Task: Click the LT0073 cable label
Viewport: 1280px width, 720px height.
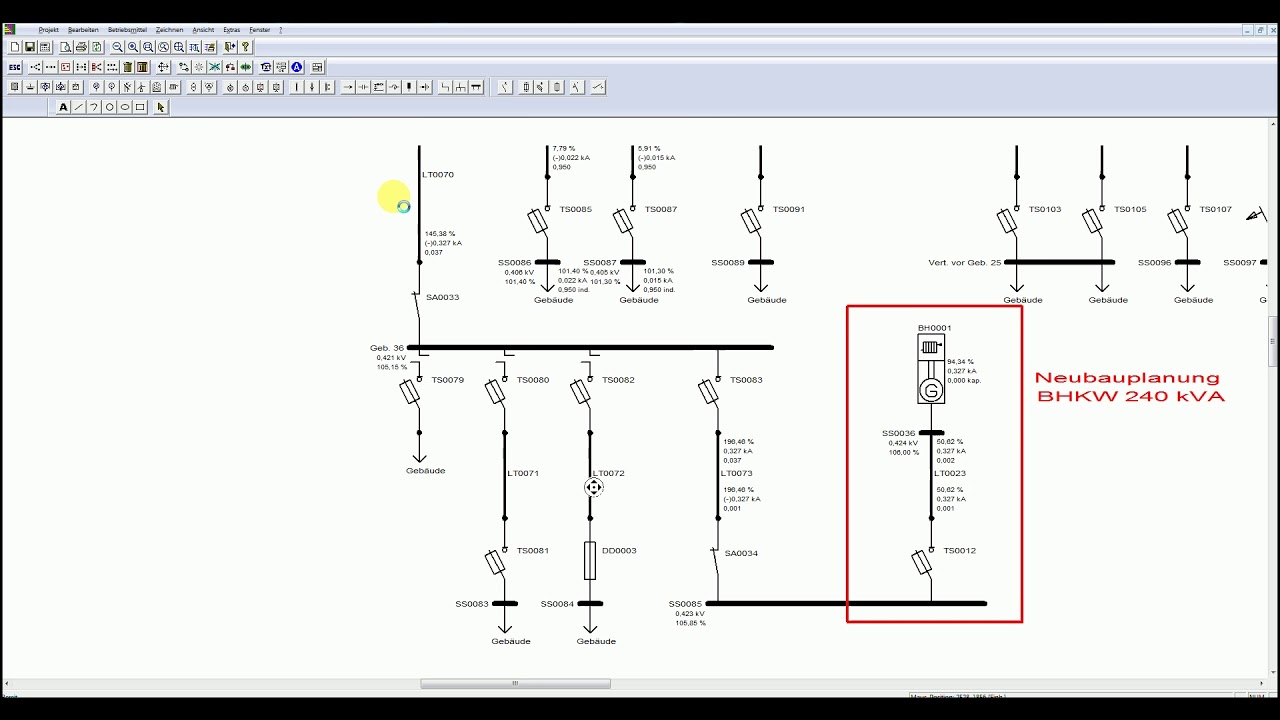Action: click(736, 473)
